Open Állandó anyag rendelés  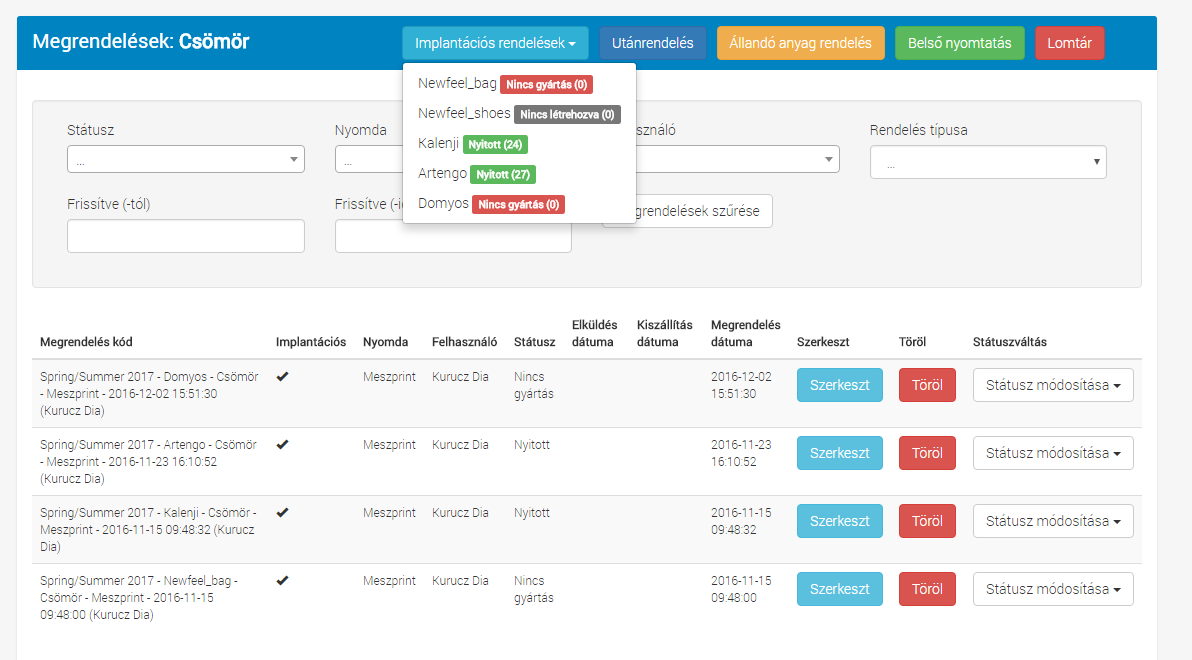click(x=800, y=43)
